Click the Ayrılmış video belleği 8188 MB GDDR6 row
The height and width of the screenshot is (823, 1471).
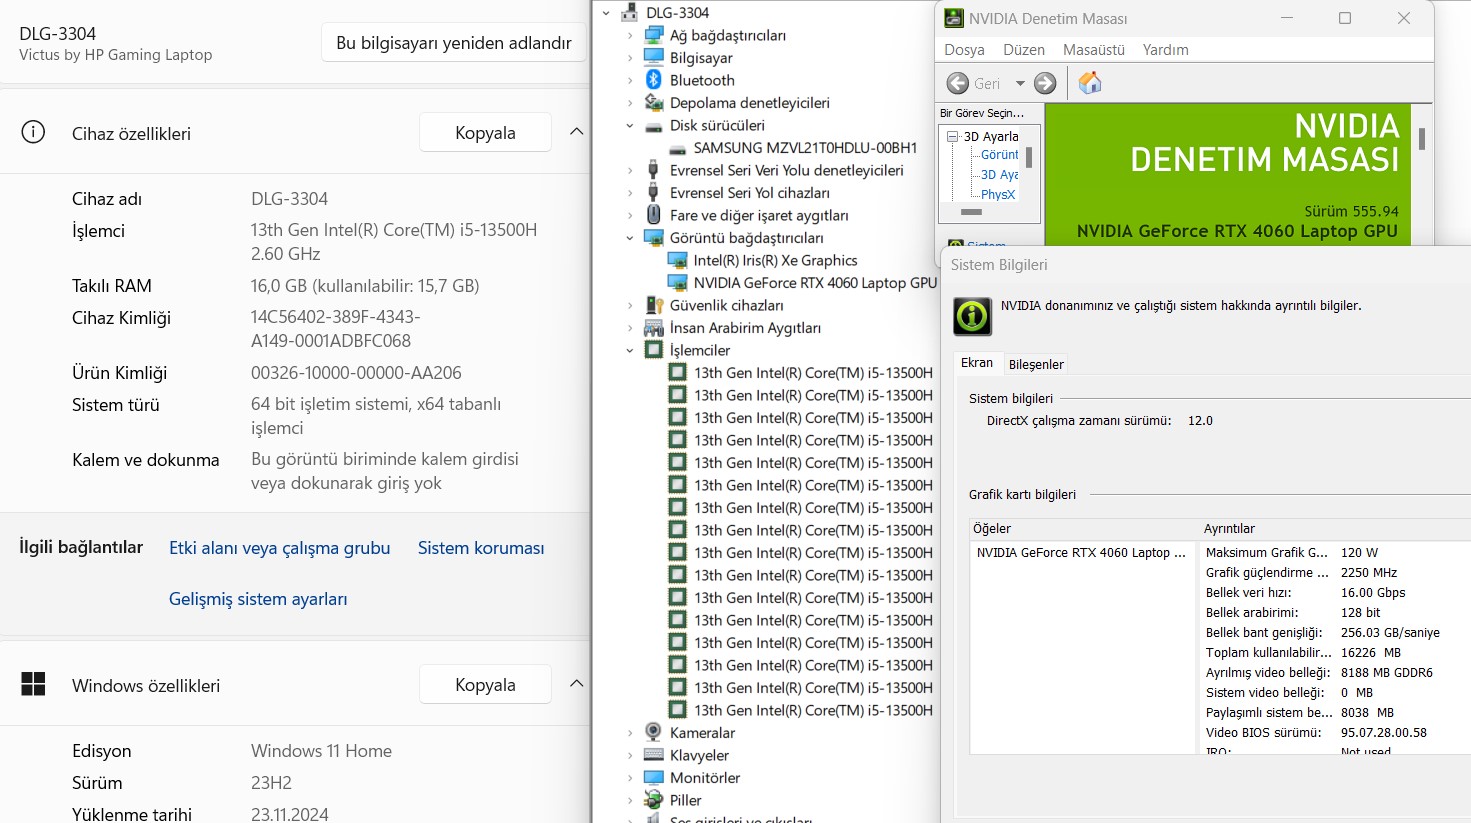pyautogui.click(x=1335, y=673)
